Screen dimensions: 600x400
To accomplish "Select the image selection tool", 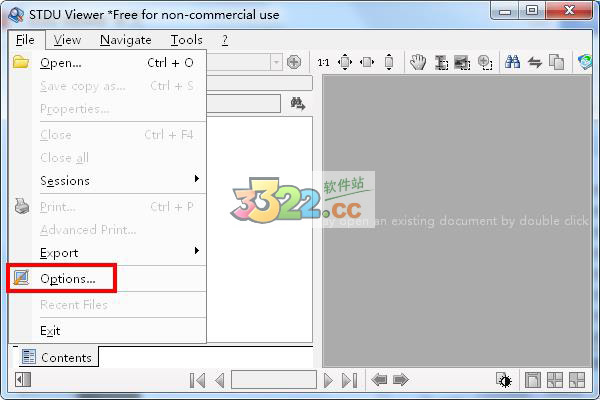I will 462,62.
